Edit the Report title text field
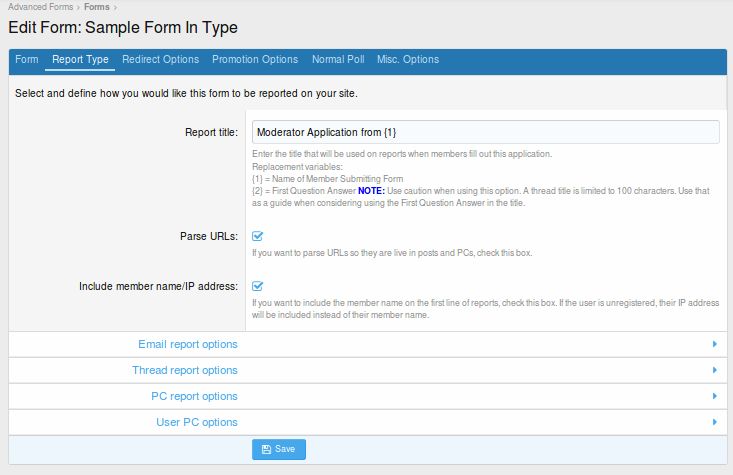733x475 pixels. tap(485, 132)
